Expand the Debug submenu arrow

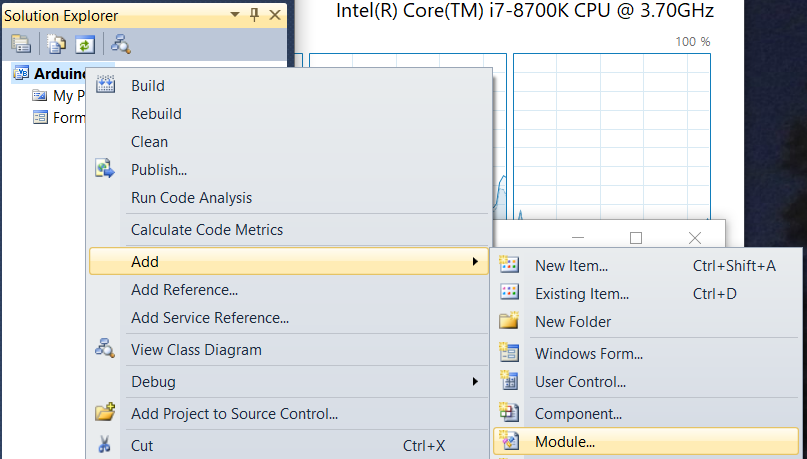pos(475,381)
